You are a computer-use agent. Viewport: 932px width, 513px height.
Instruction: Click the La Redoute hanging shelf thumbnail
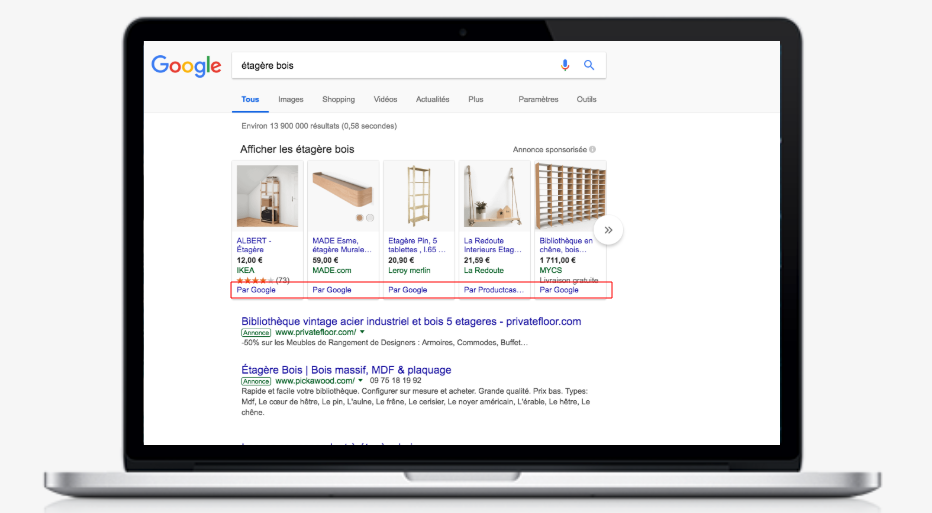[494, 196]
